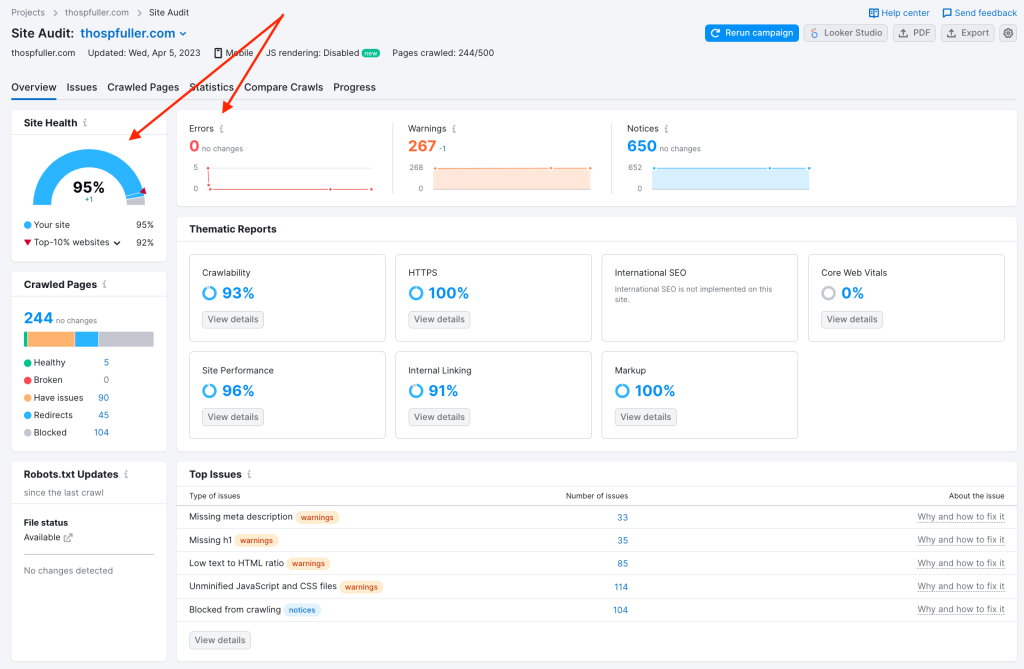Screen dimensions: 1024x669
Task: Click the Core Web Vitals ring icon
Action: [x=828, y=293]
